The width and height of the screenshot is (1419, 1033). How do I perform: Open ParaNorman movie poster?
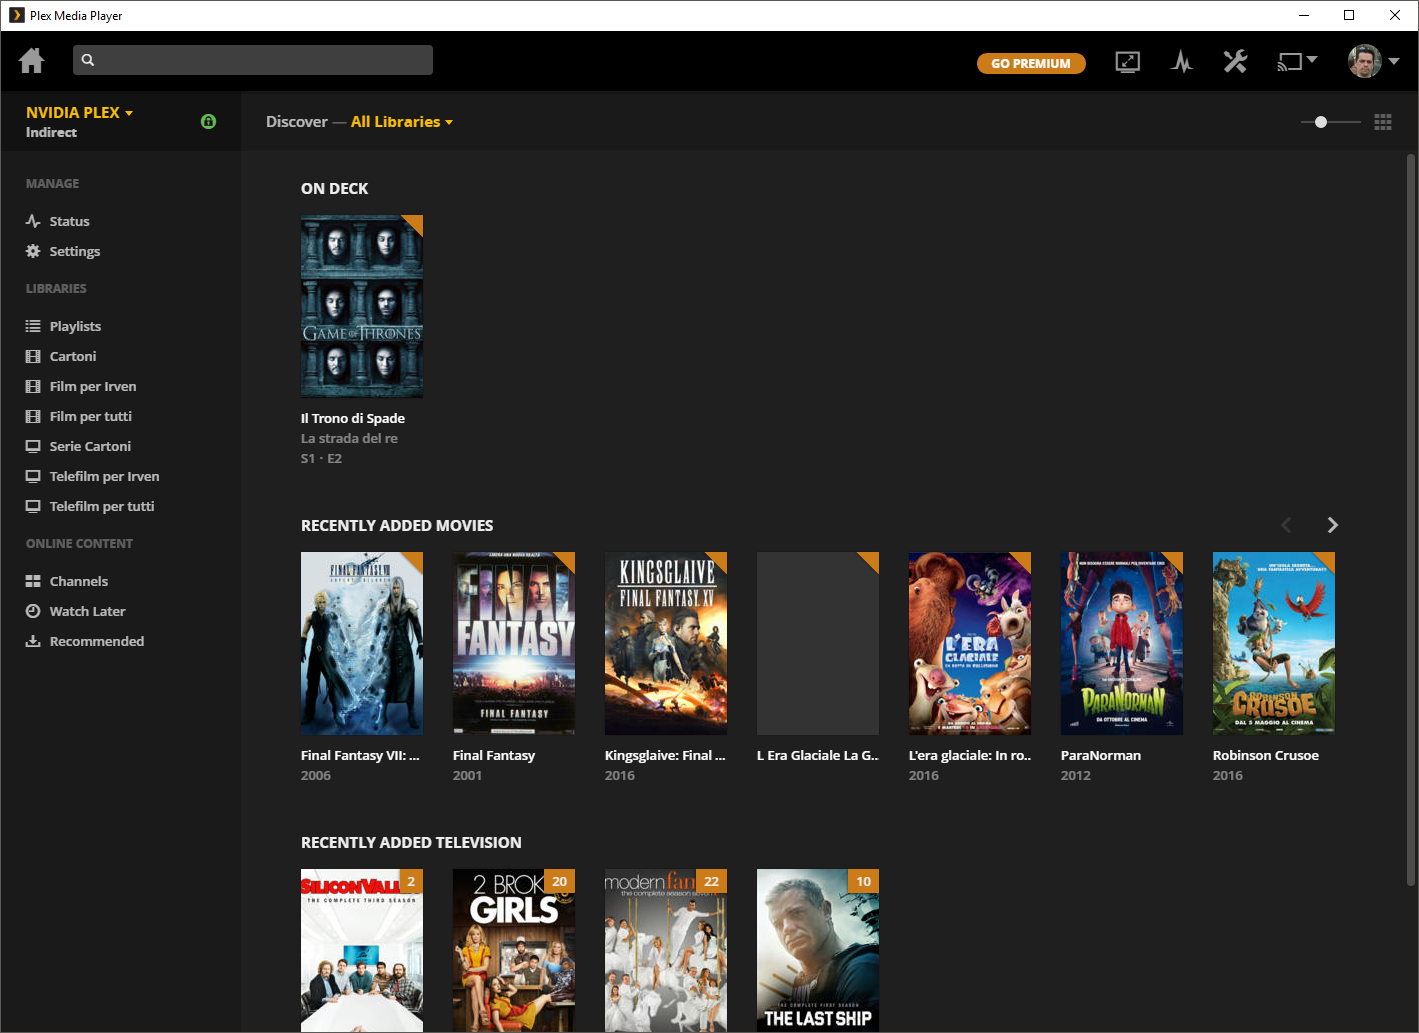pos(1122,643)
